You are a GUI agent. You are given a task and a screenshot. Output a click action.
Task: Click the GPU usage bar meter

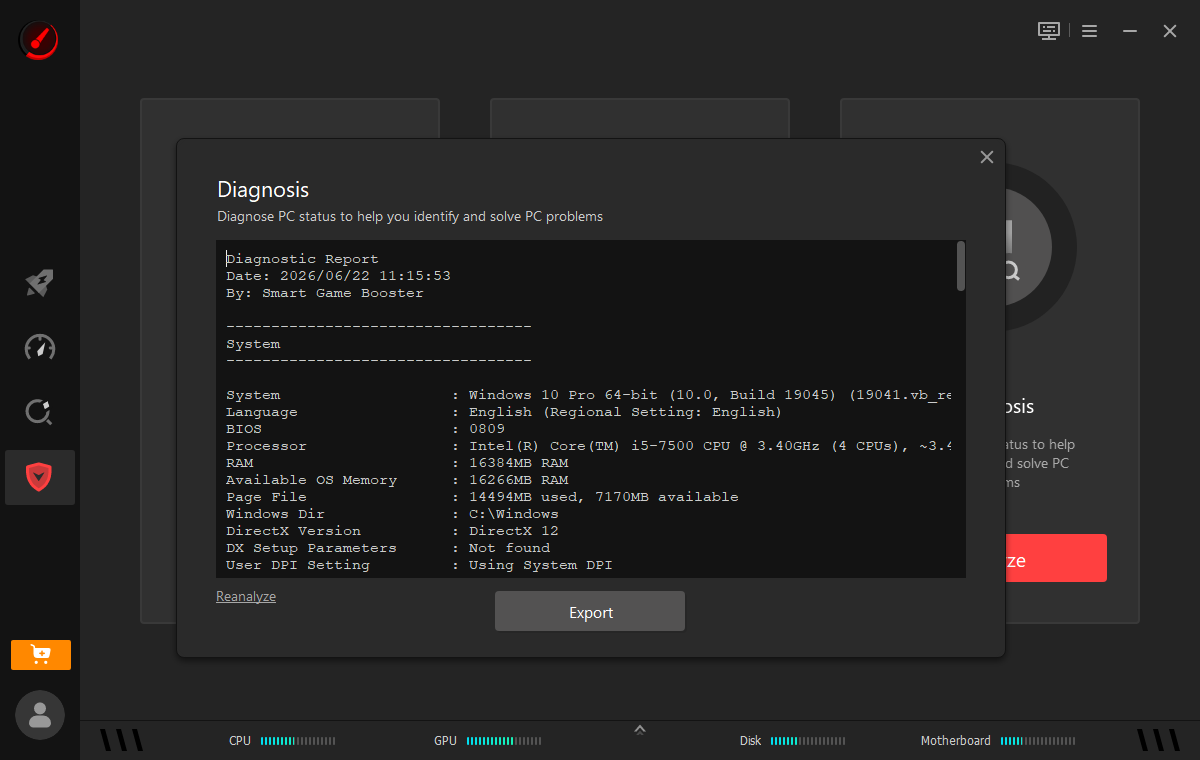(x=504, y=741)
